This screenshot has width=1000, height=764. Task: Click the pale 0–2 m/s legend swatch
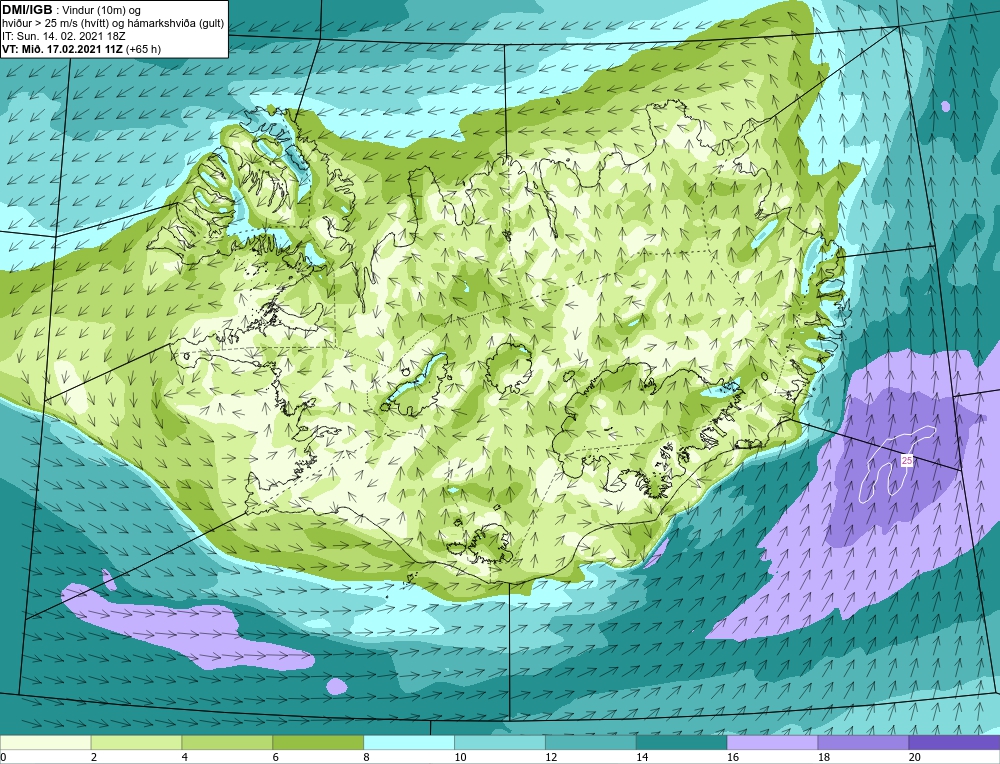(x=46, y=742)
